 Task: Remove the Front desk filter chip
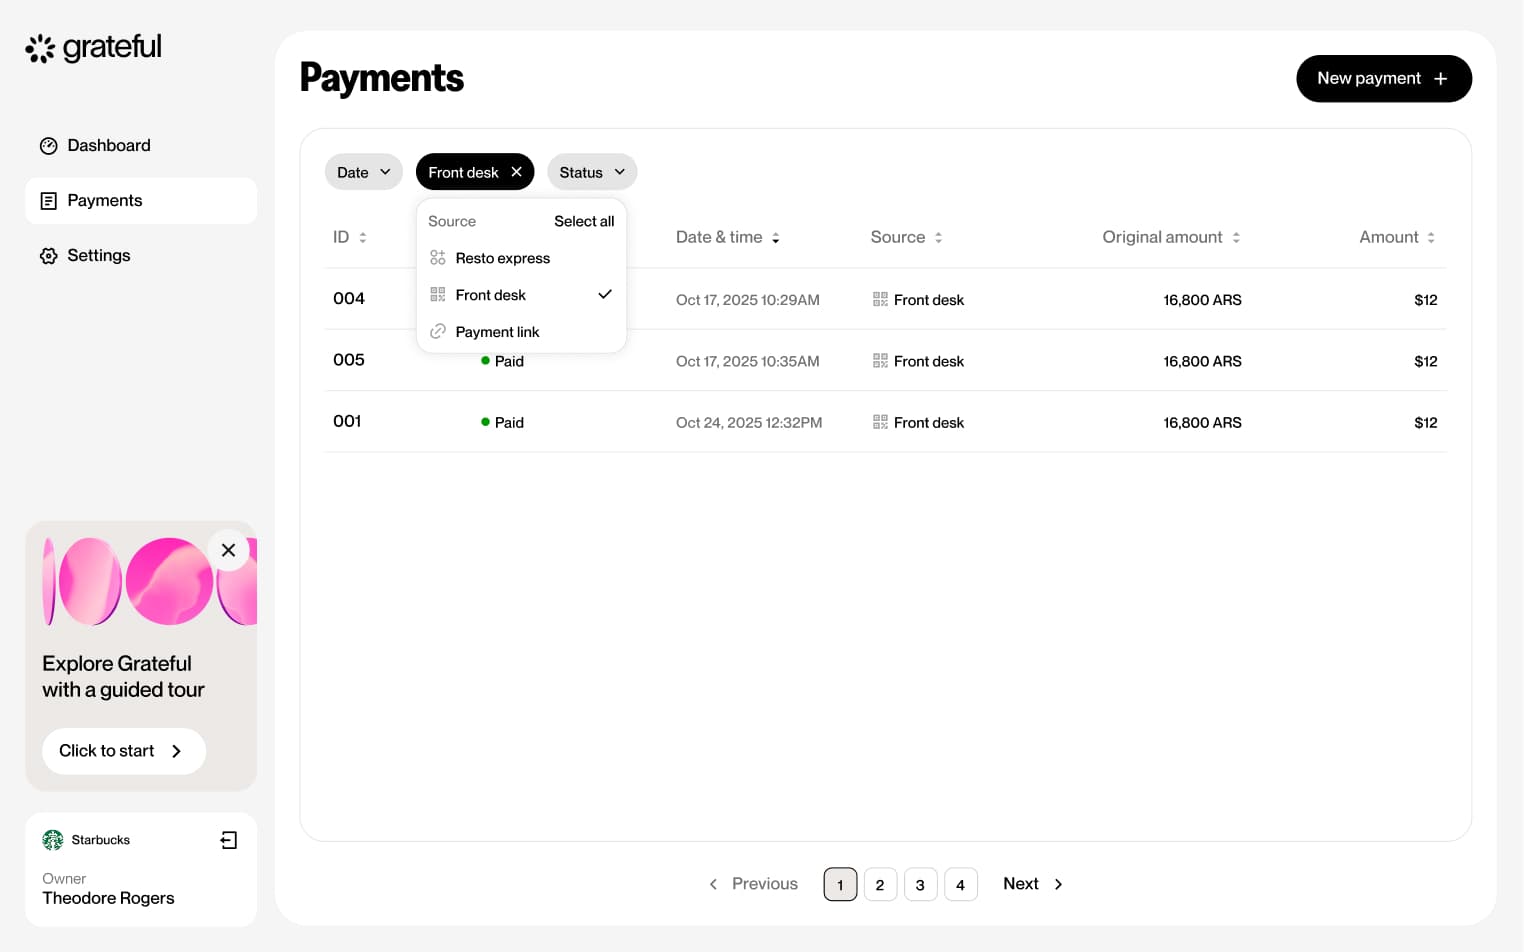click(x=516, y=172)
